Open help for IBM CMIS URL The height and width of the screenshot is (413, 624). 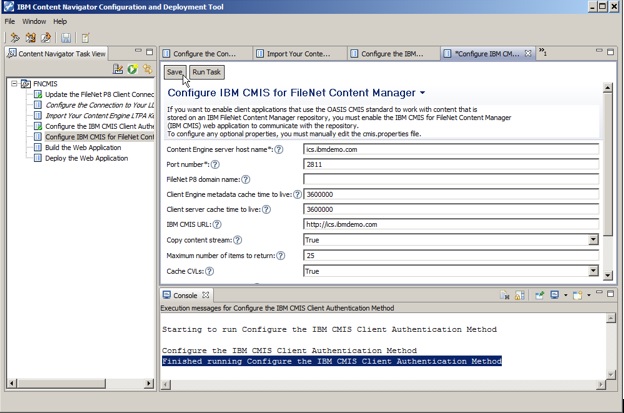point(217,224)
